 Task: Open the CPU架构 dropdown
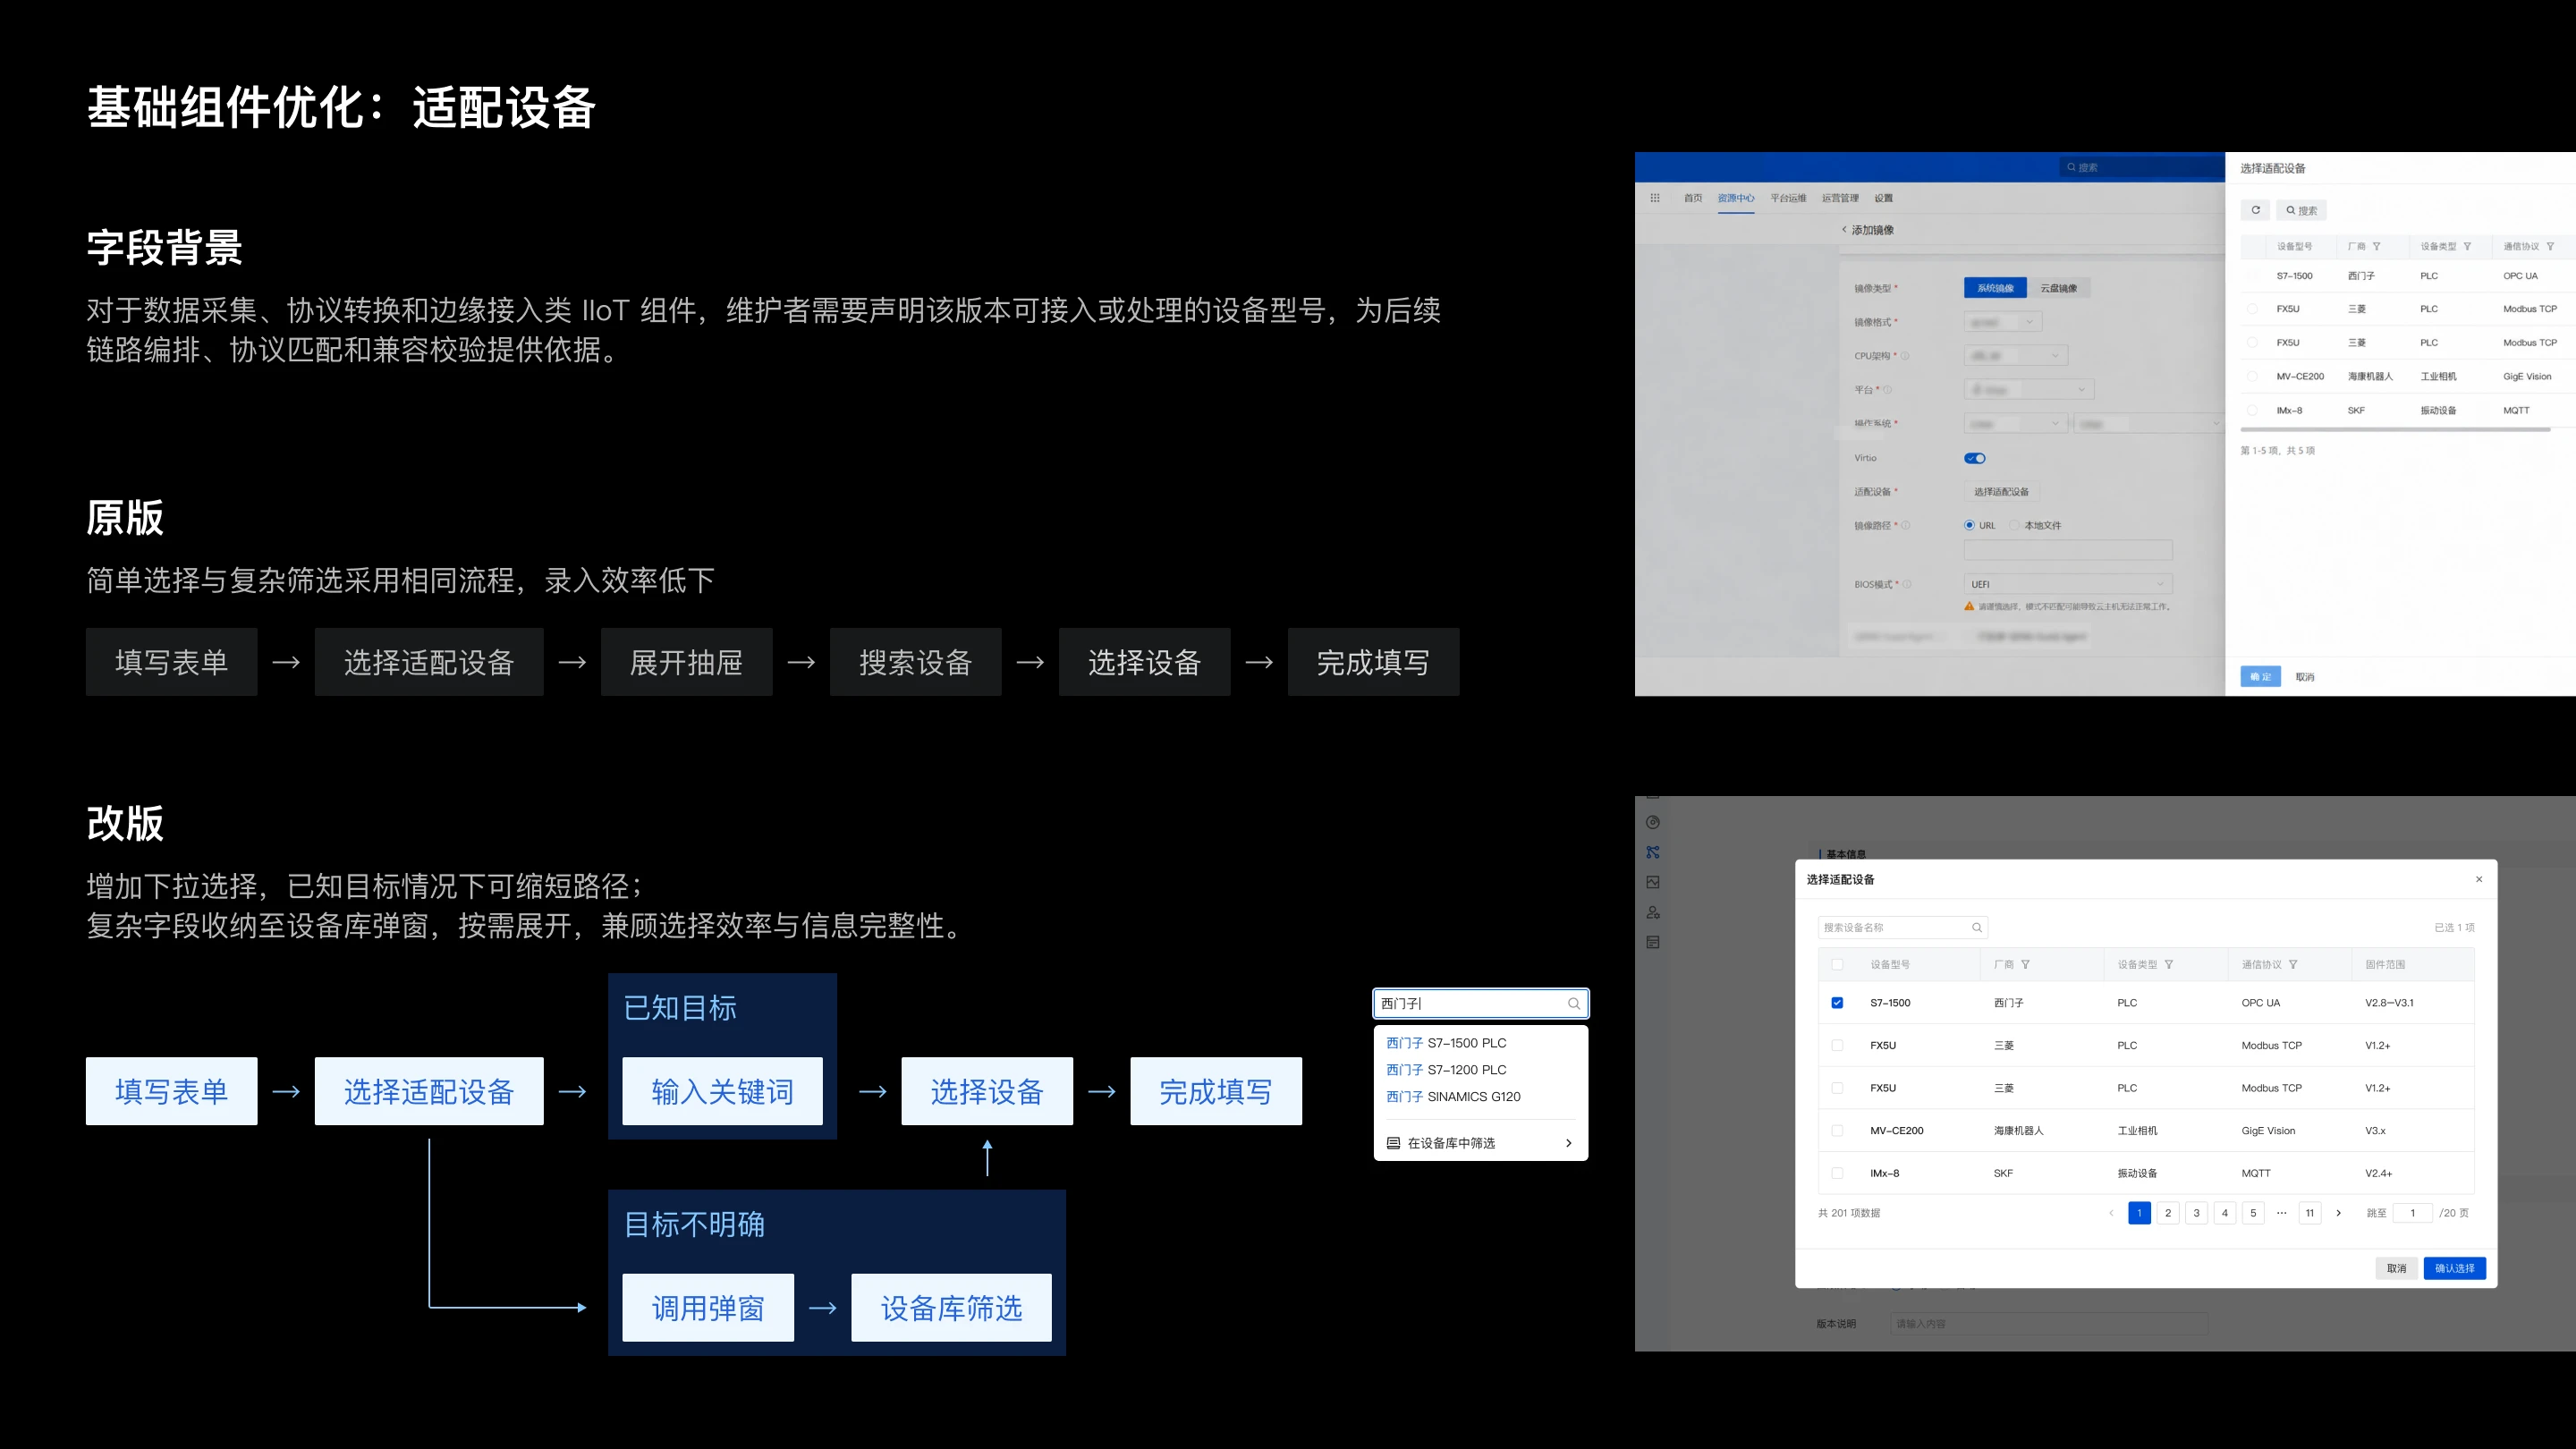[x=2016, y=356]
